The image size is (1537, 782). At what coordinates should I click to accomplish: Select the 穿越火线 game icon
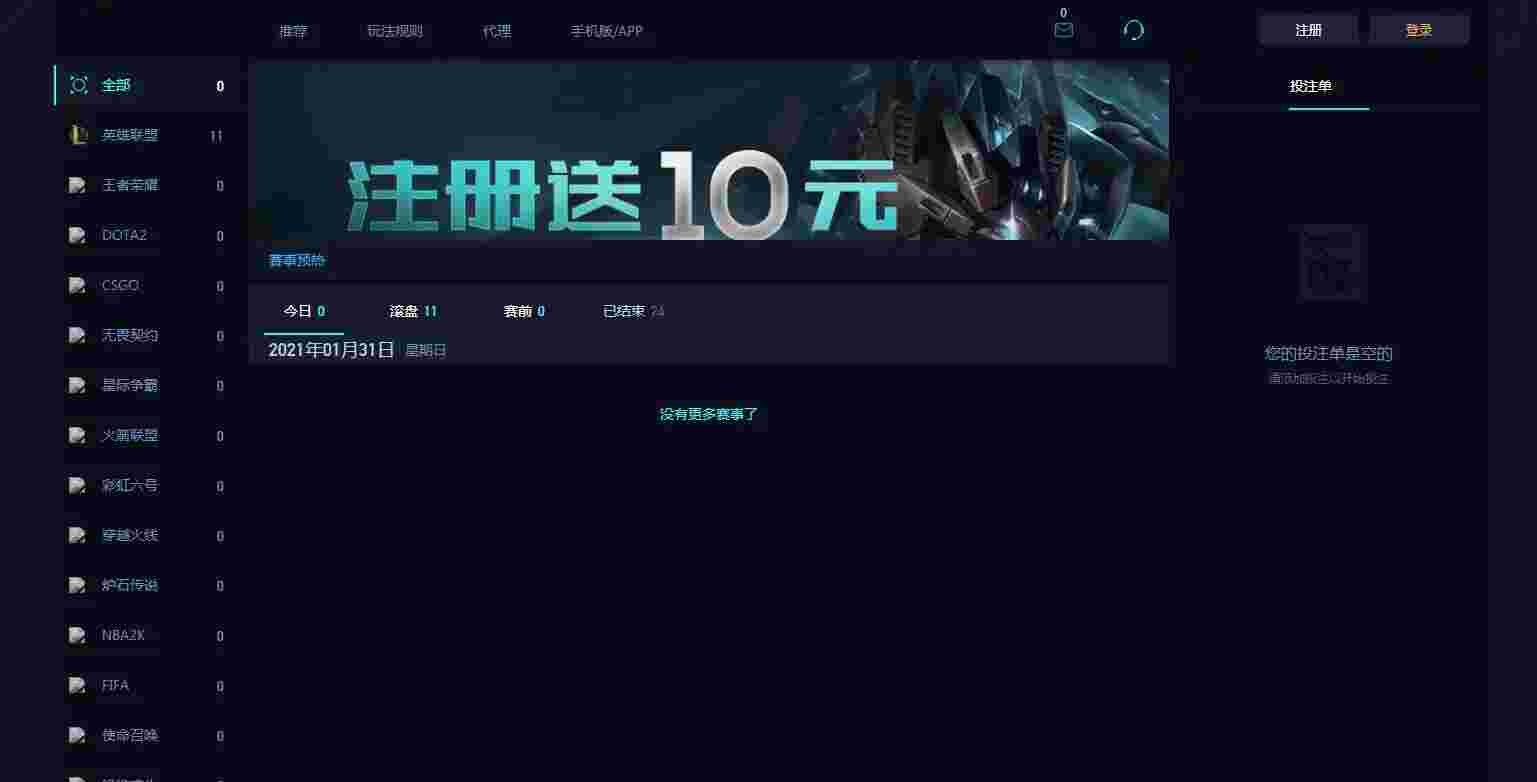tap(77, 535)
